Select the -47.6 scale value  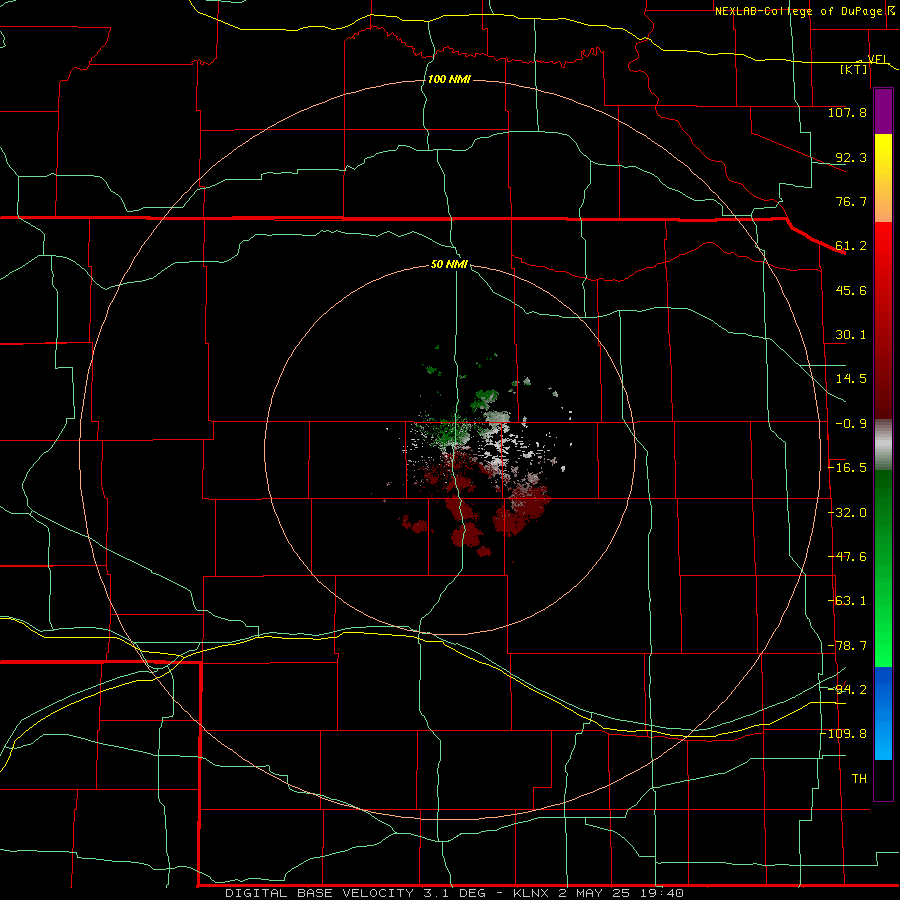tap(847, 557)
